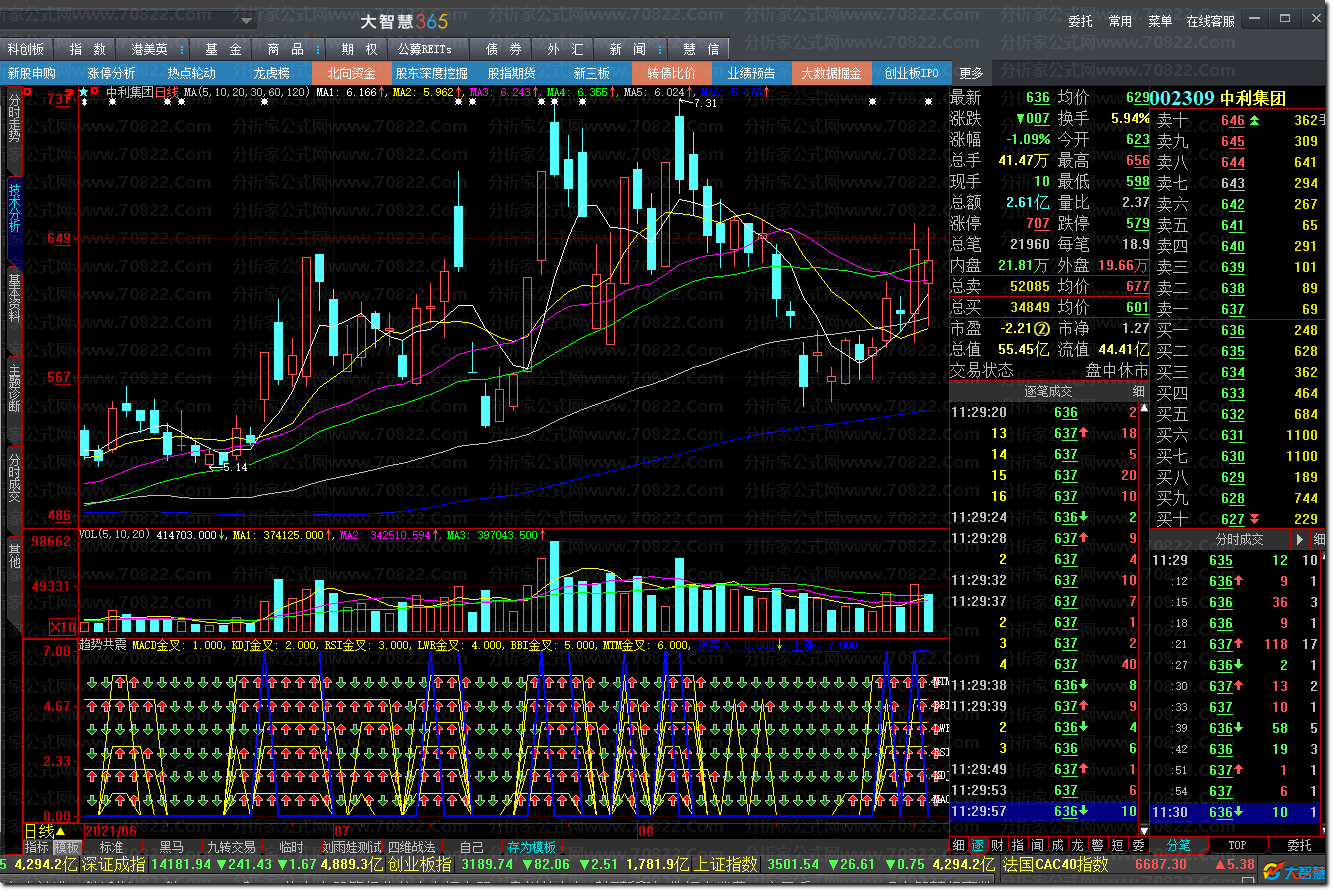Click the 大智慧 logo in the status bar
The image size is (1334, 891).
point(1293,872)
